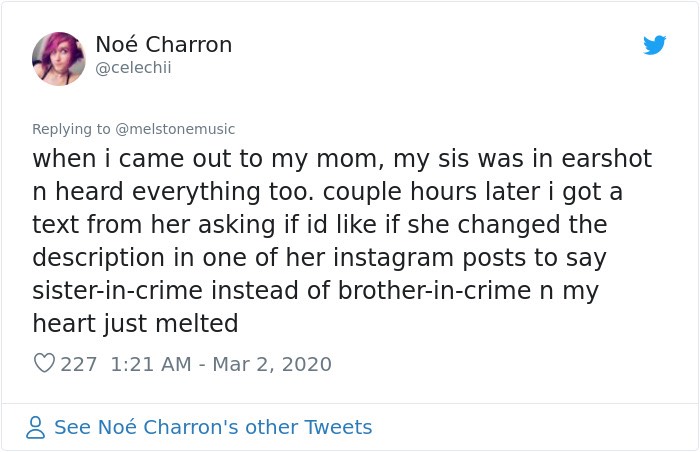This screenshot has width=700, height=452.
Task: Open the @melstonemusic mention
Action: click(175, 129)
